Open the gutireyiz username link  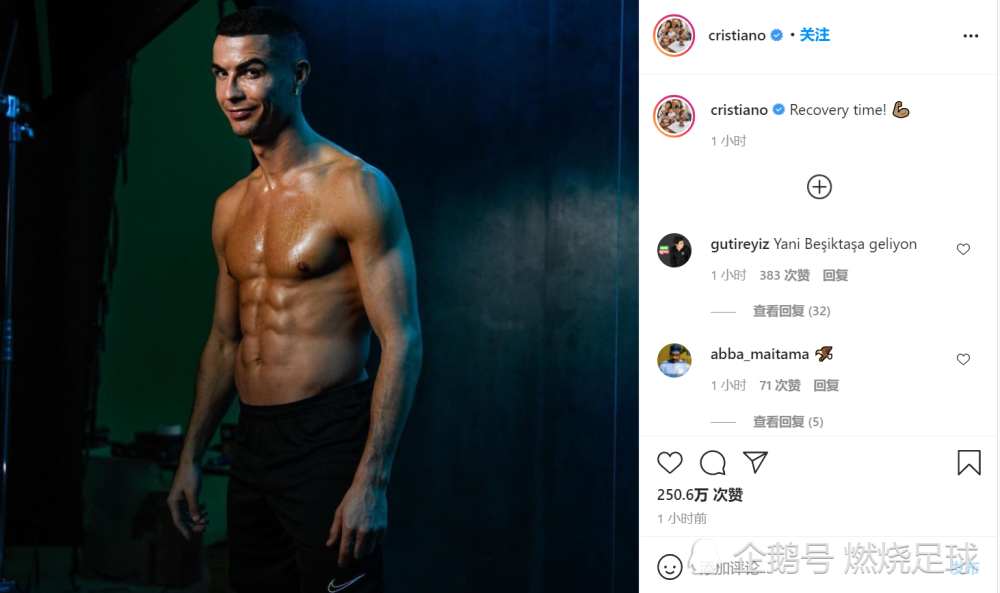coord(739,244)
